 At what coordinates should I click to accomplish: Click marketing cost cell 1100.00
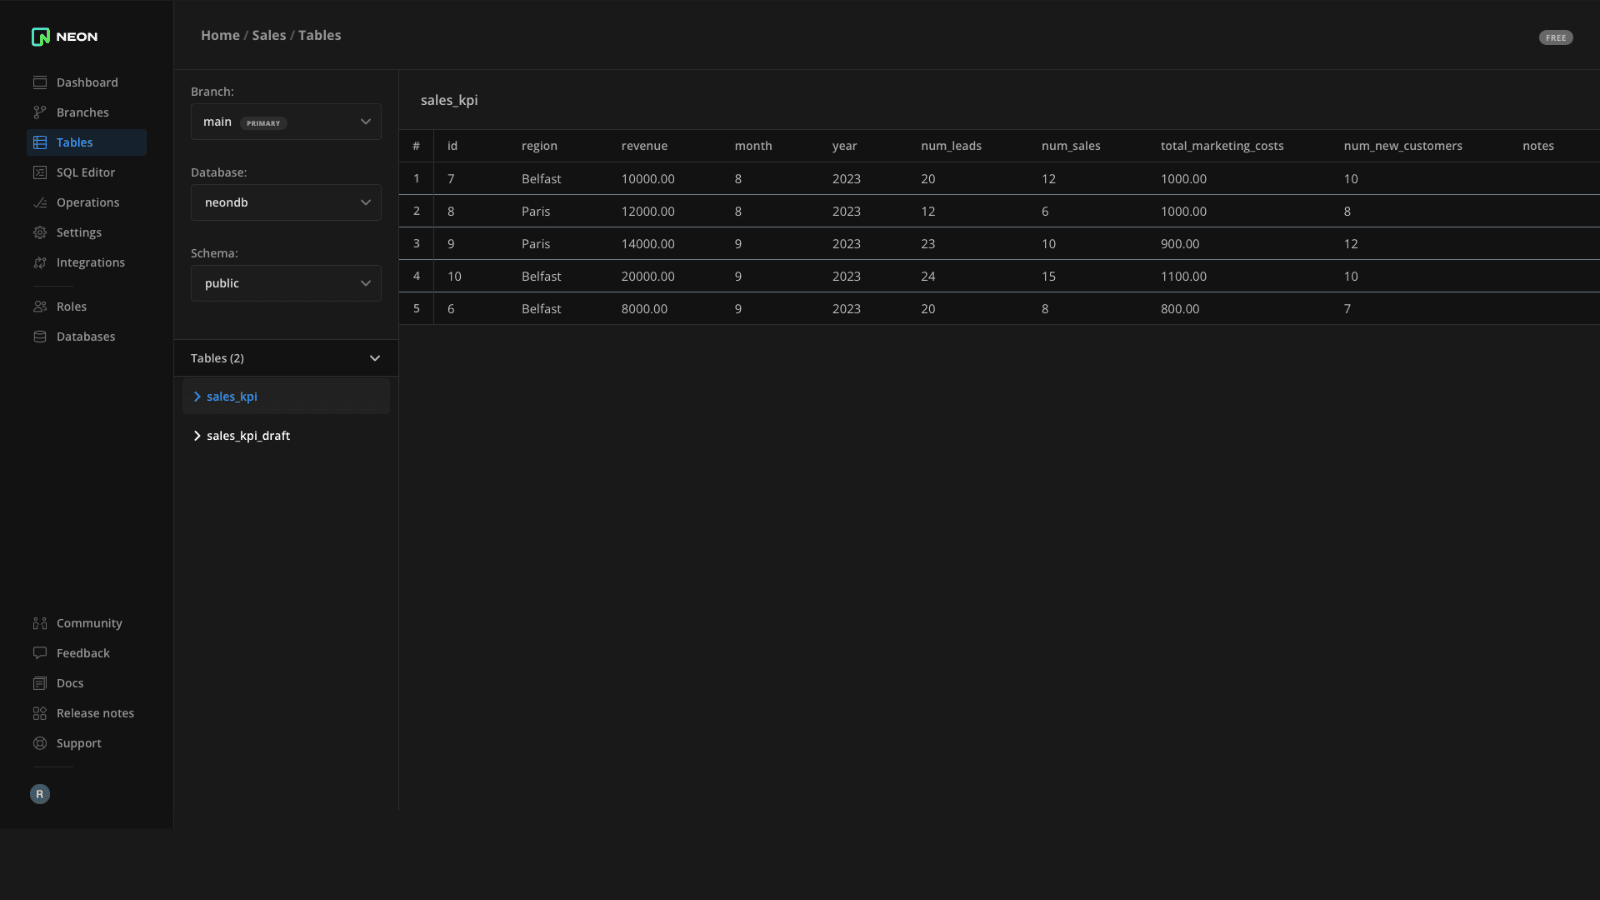[1184, 277]
